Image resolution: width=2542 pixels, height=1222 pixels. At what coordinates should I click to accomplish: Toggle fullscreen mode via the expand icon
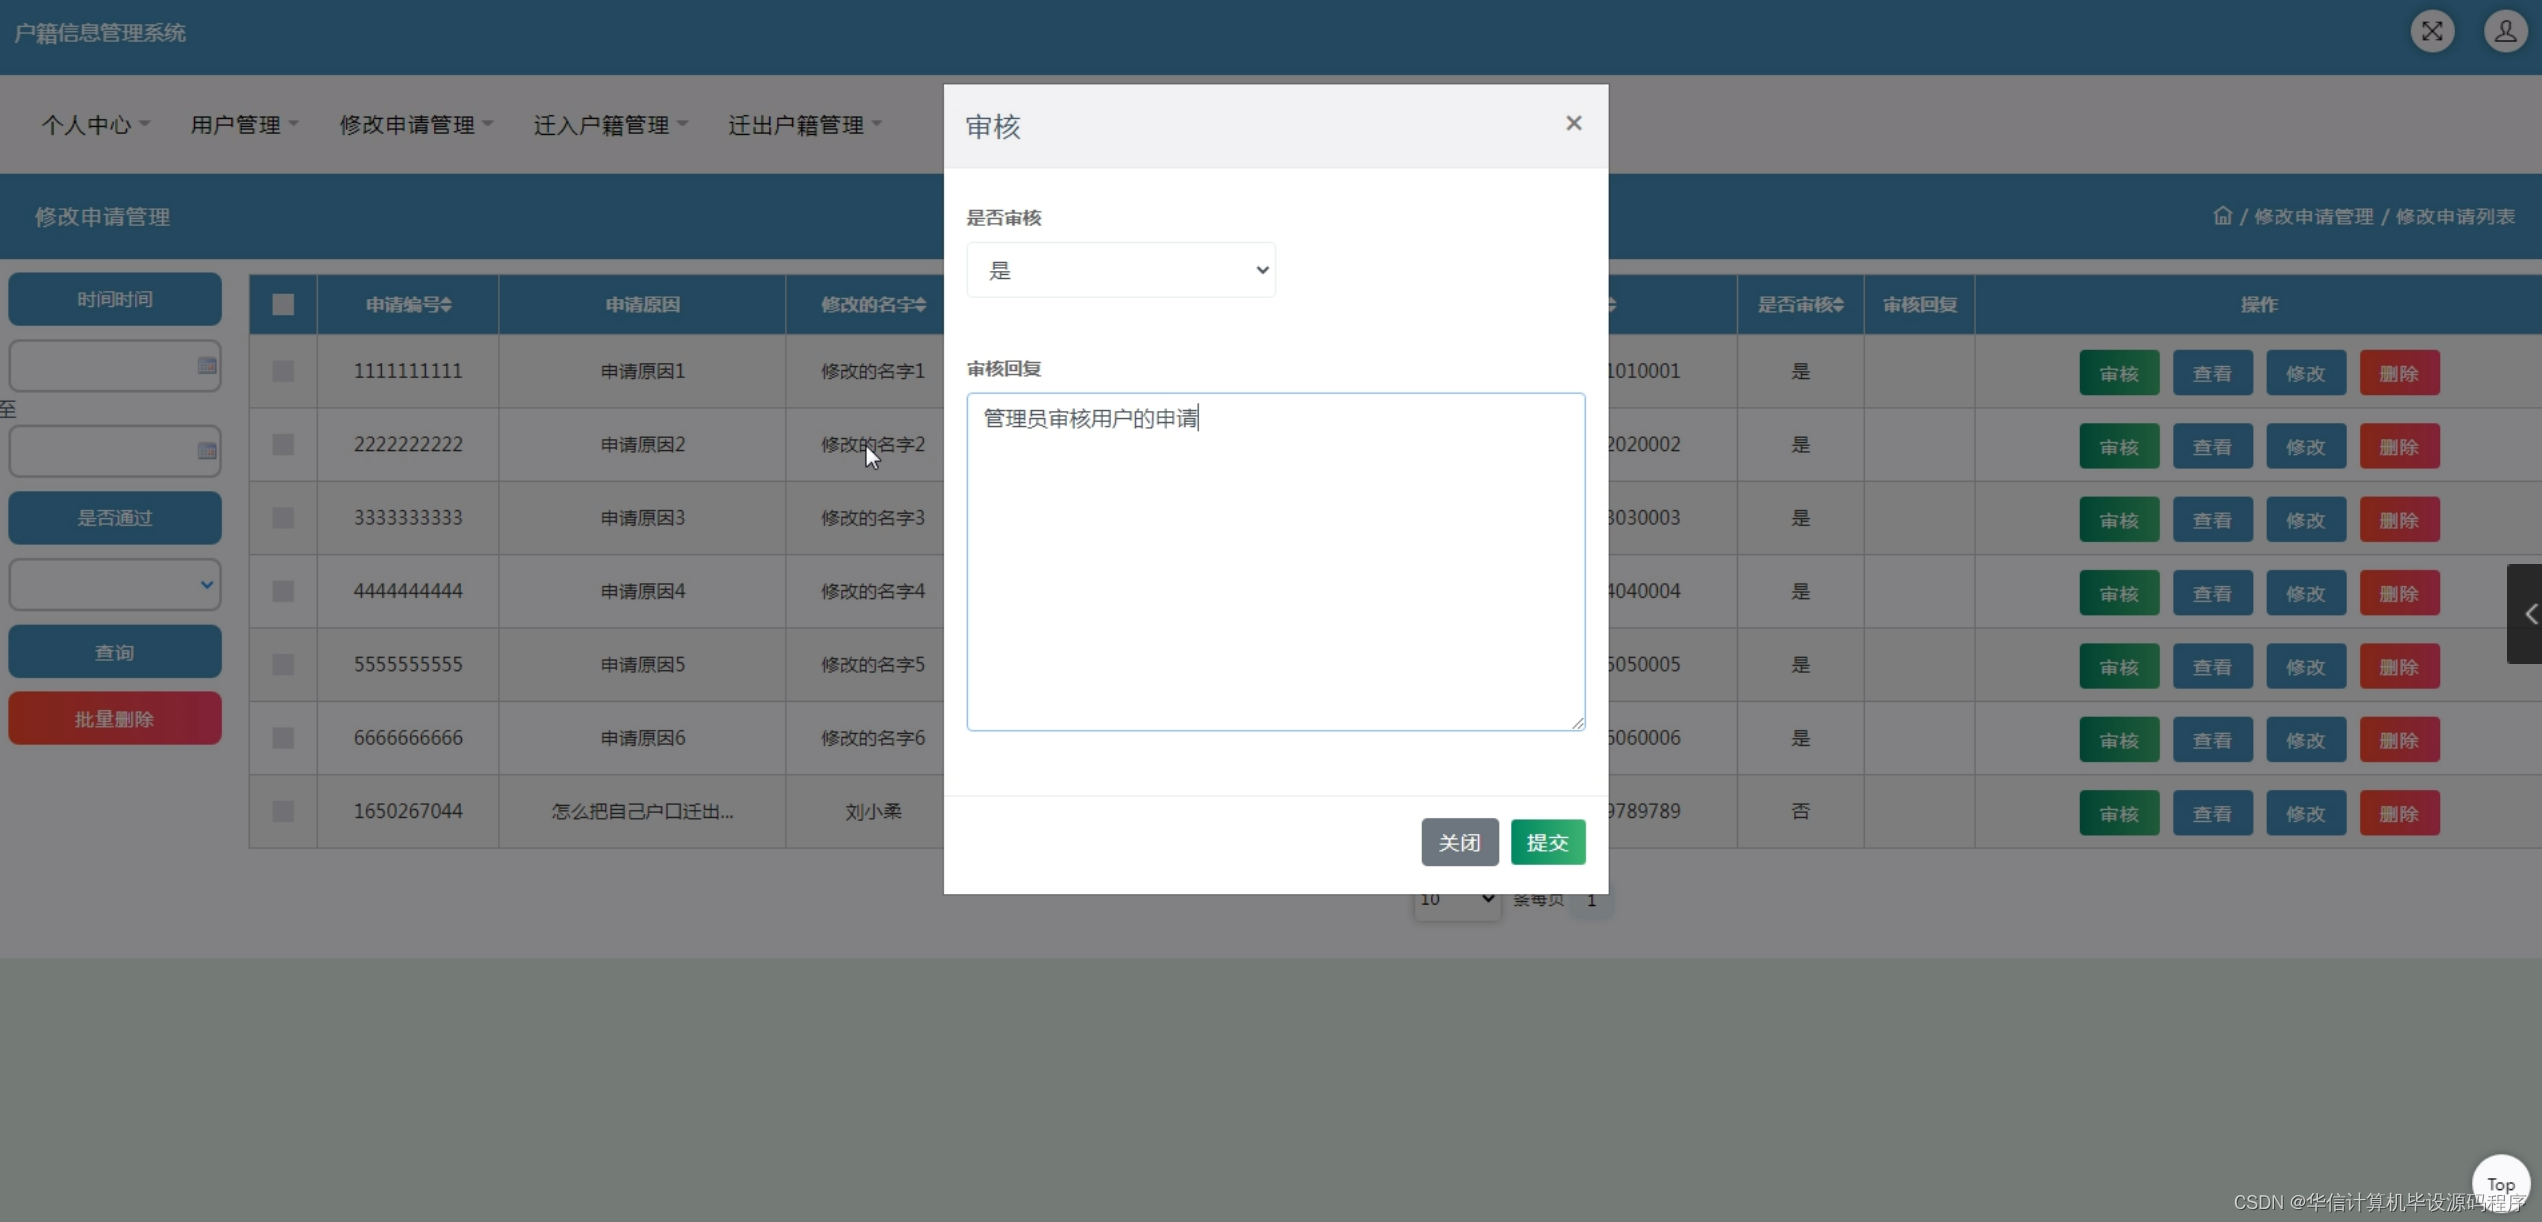(2432, 31)
